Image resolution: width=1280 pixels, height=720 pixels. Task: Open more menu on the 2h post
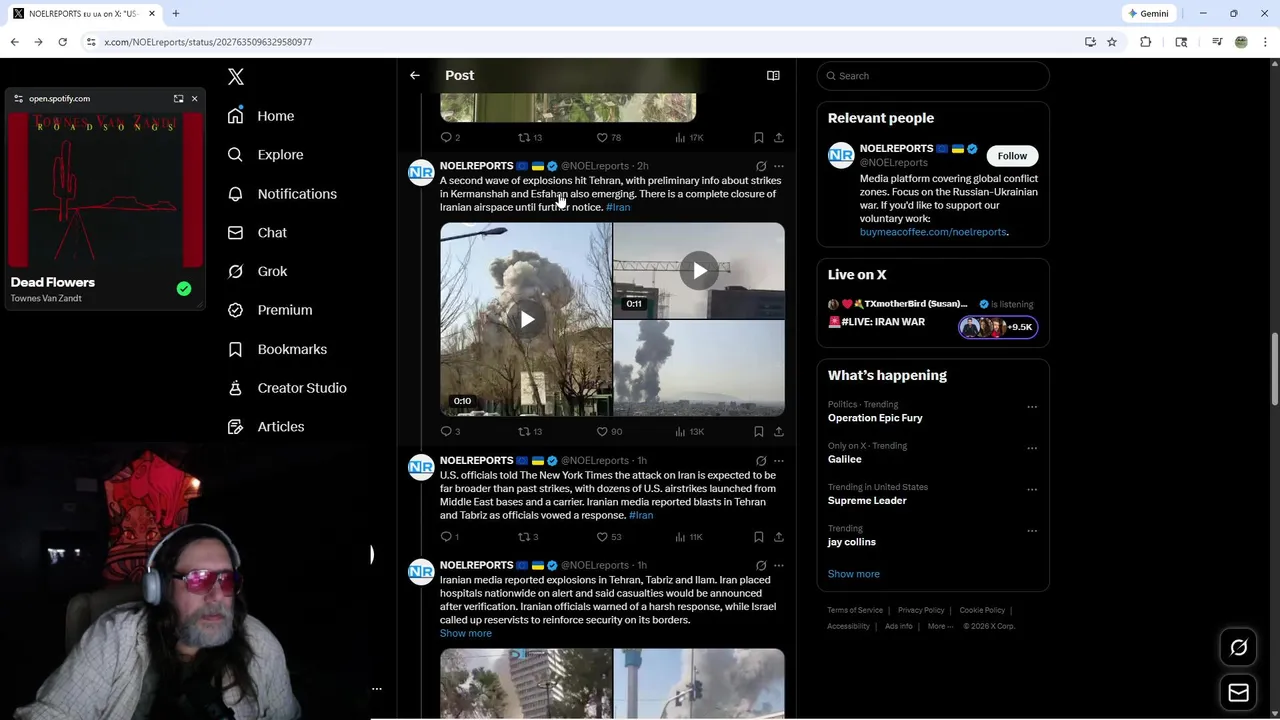779,166
